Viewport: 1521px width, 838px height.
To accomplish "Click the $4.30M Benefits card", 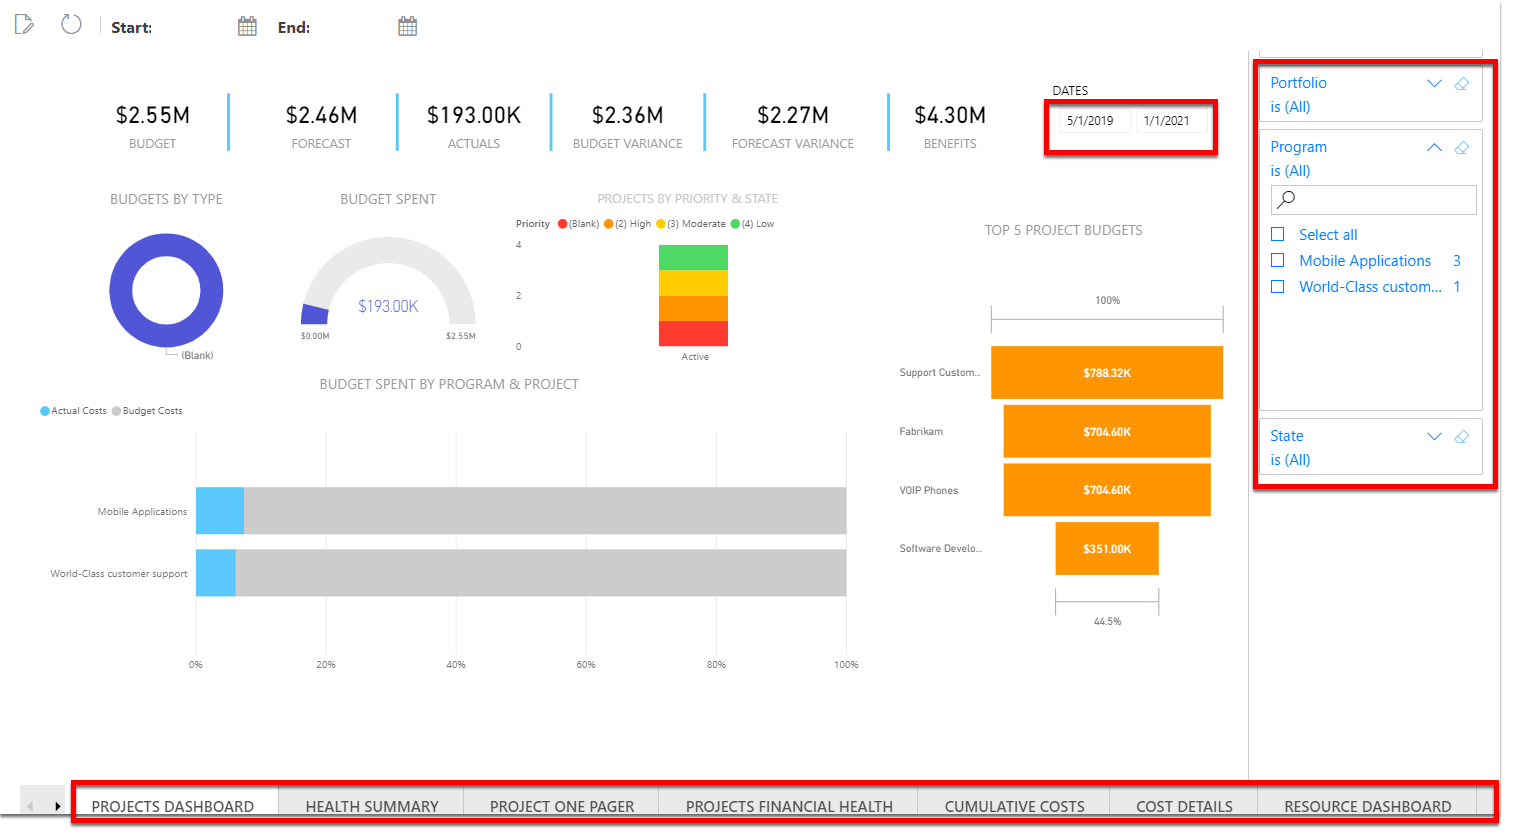I will pos(950,126).
